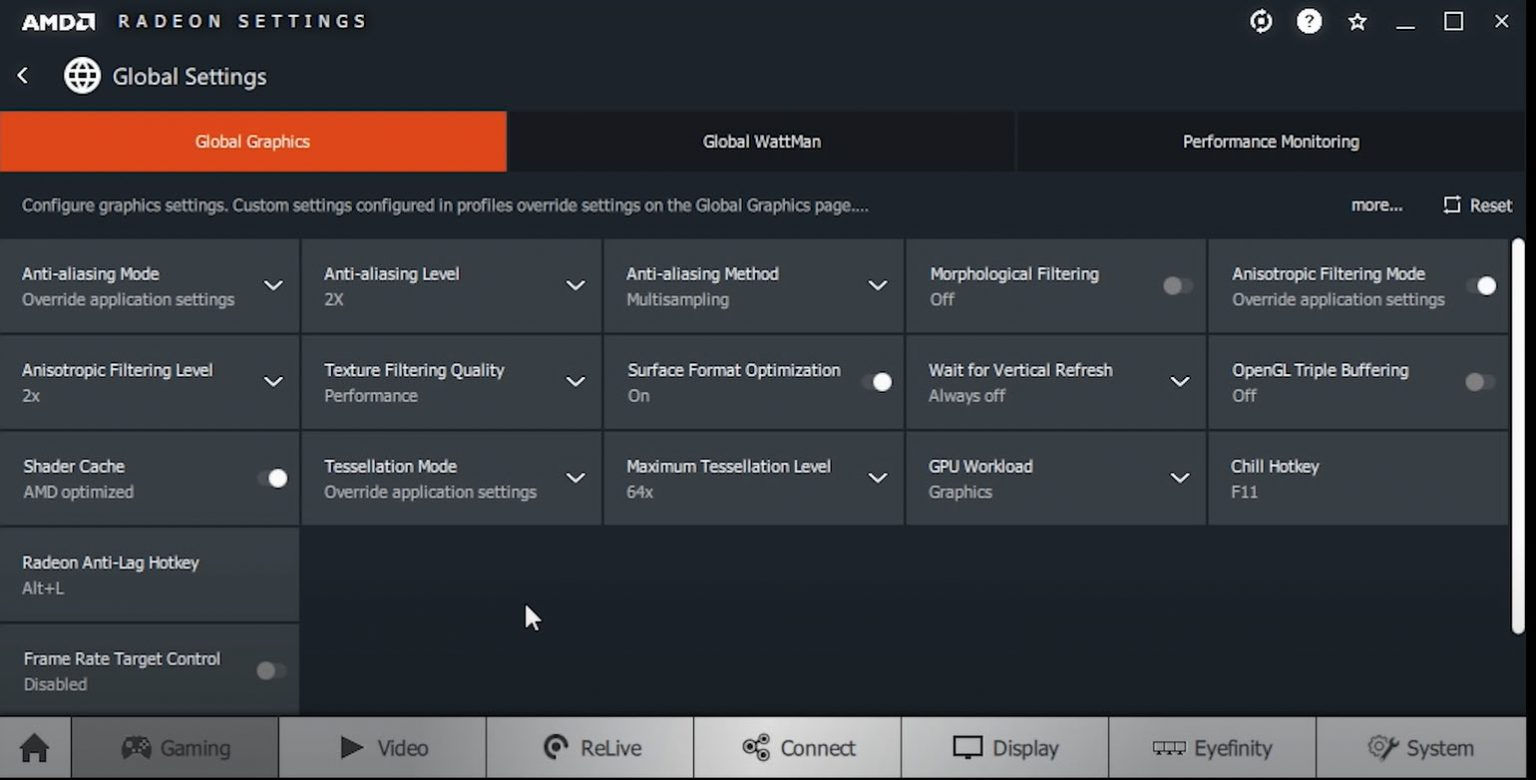Click the 'Override application settings' text under Anti-aliasing Mode
The image size is (1536, 780).
point(128,299)
